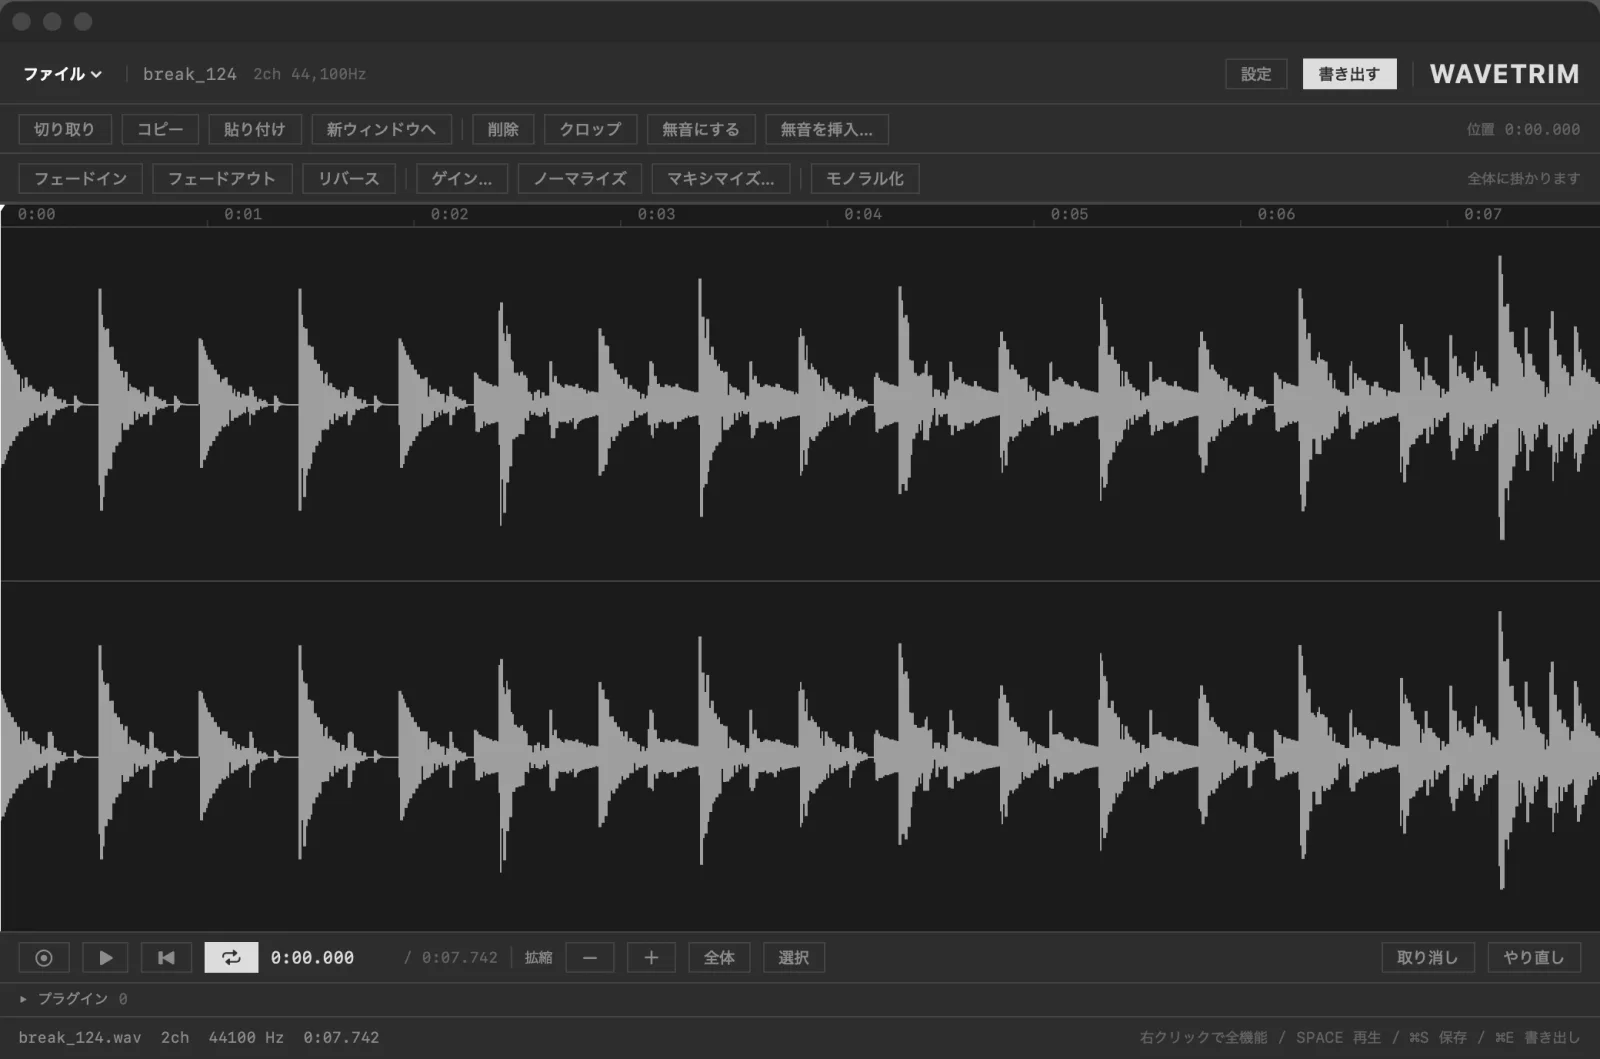The height and width of the screenshot is (1059, 1600).
Task: Click the 全体に掛かります hint text
Action: (1524, 179)
